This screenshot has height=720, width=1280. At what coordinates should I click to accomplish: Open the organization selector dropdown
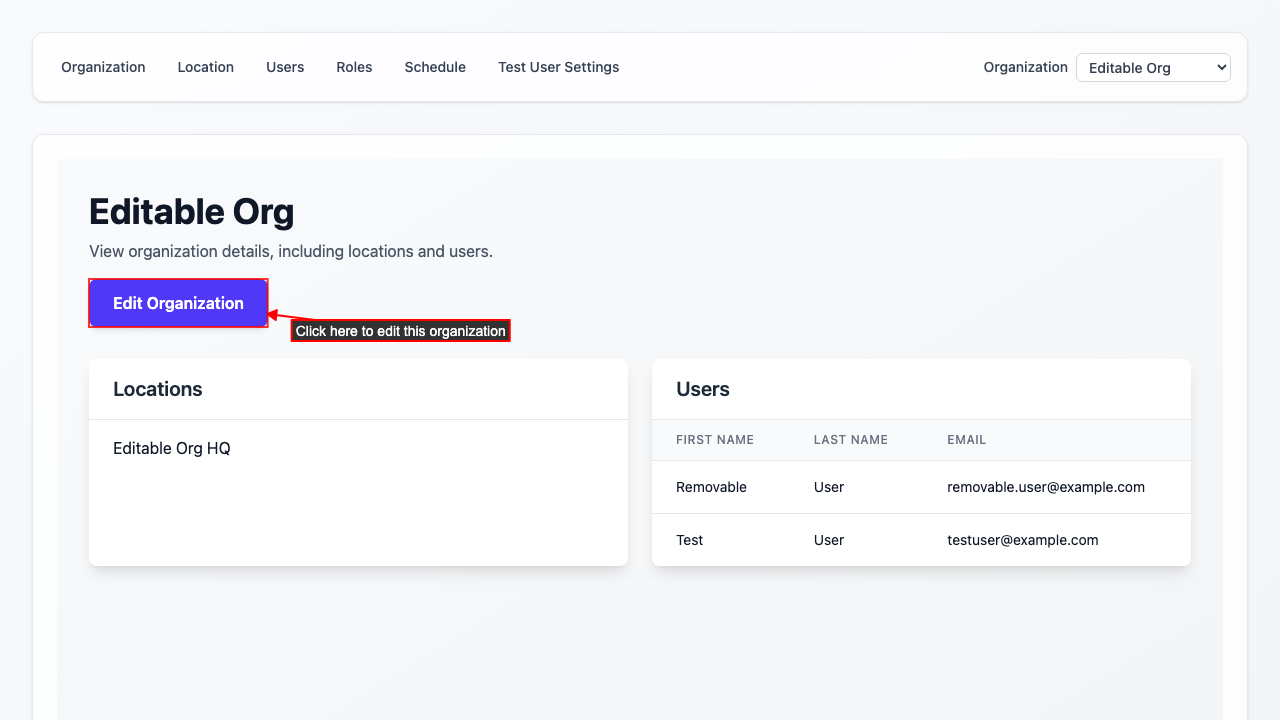pyautogui.click(x=1153, y=67)
